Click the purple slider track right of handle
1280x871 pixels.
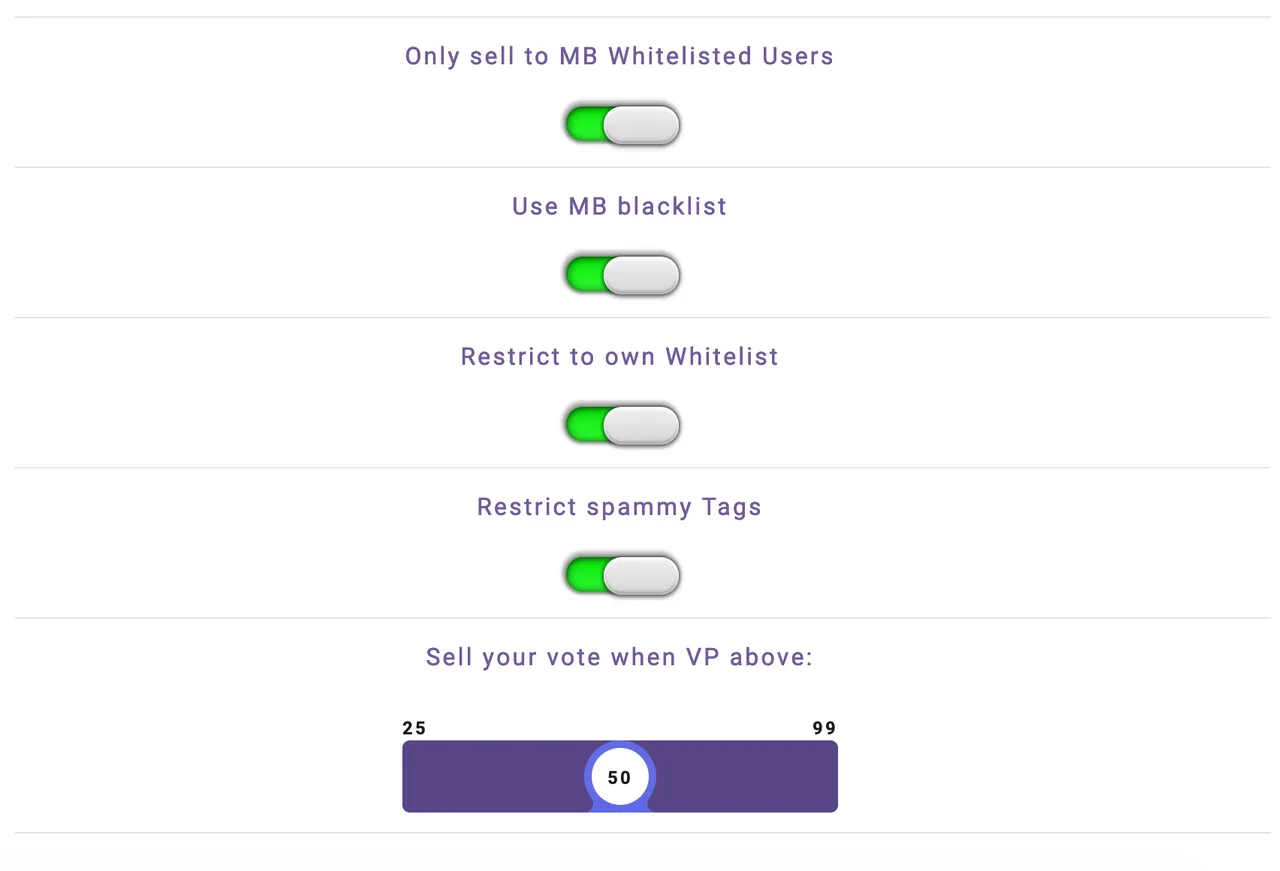coord(746,776)
